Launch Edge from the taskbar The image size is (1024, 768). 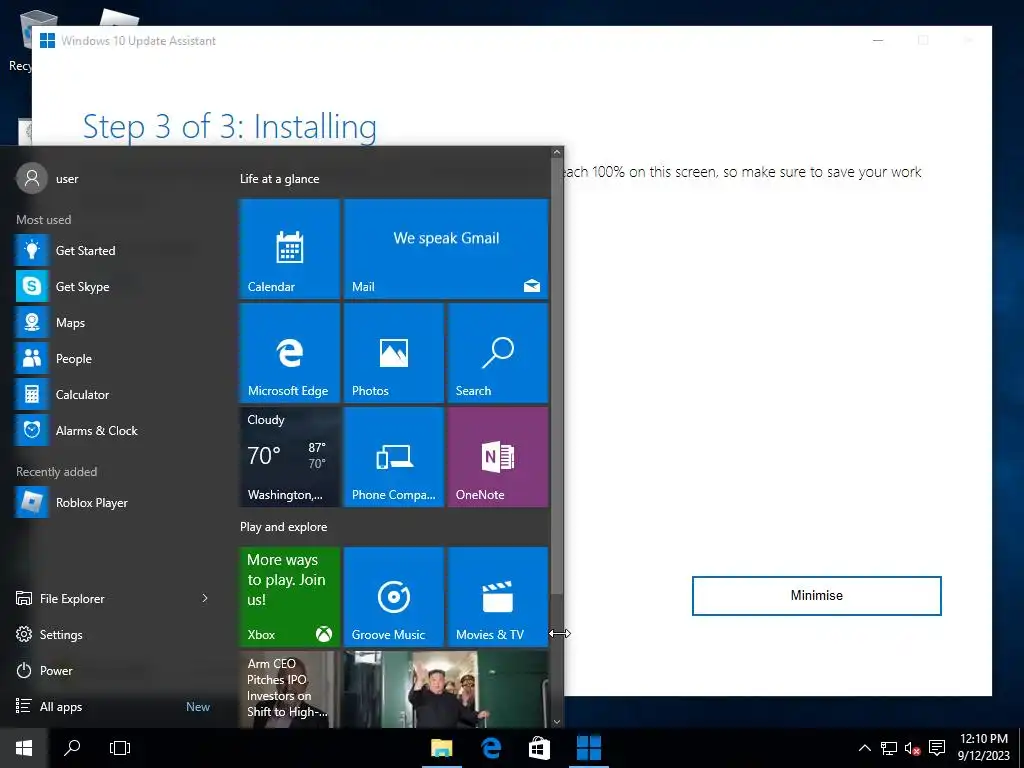tap(490, 748)
